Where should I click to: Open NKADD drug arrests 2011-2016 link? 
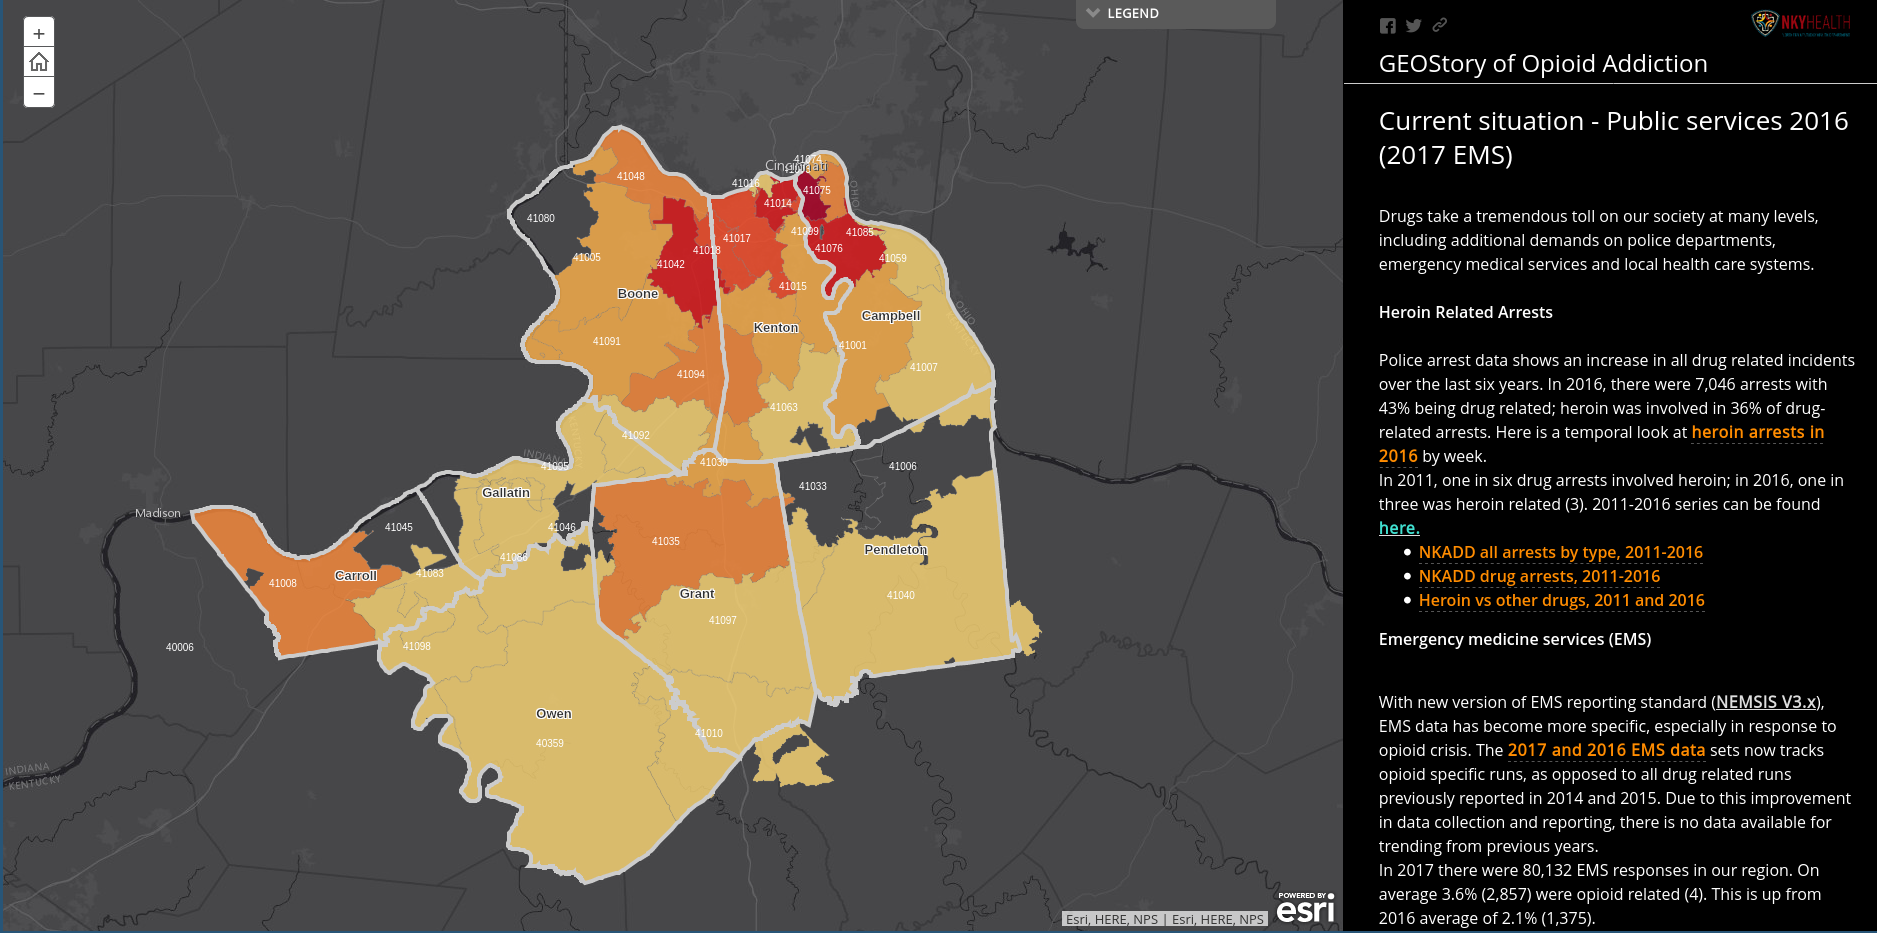pos(1539,577)
